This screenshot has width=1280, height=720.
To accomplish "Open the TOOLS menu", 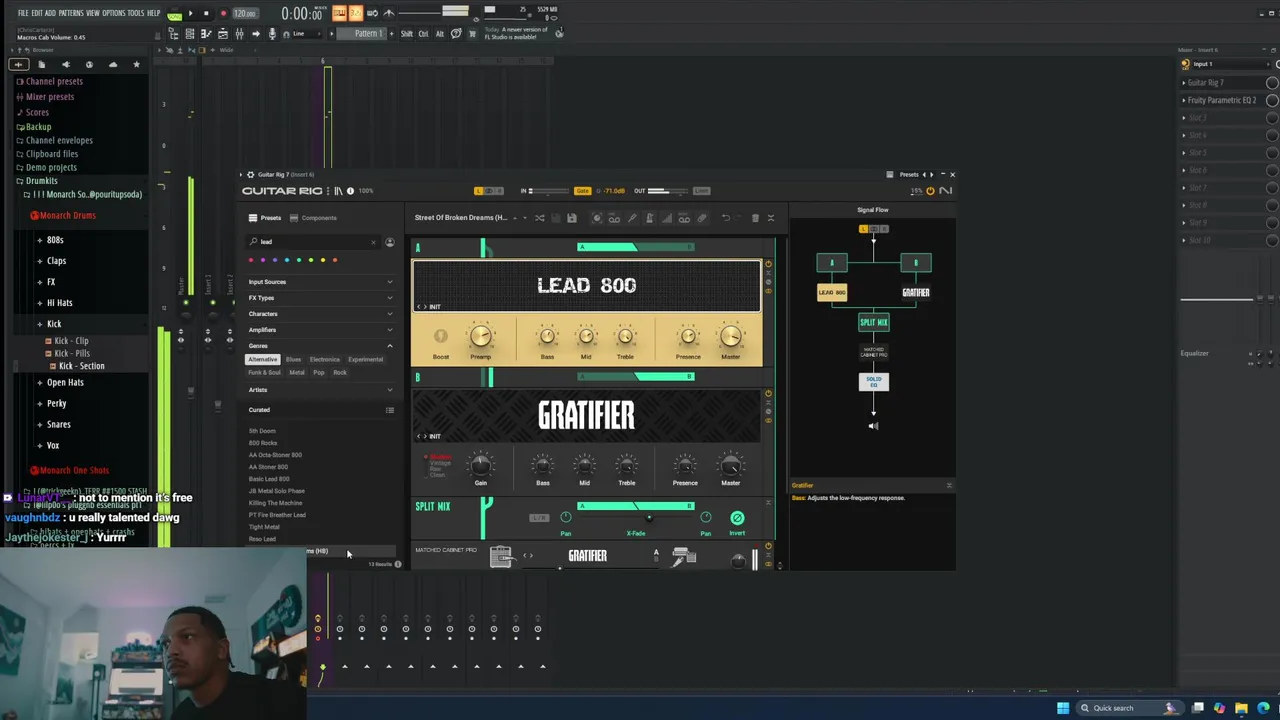I will pyautogui.click(x=136, y=13).
